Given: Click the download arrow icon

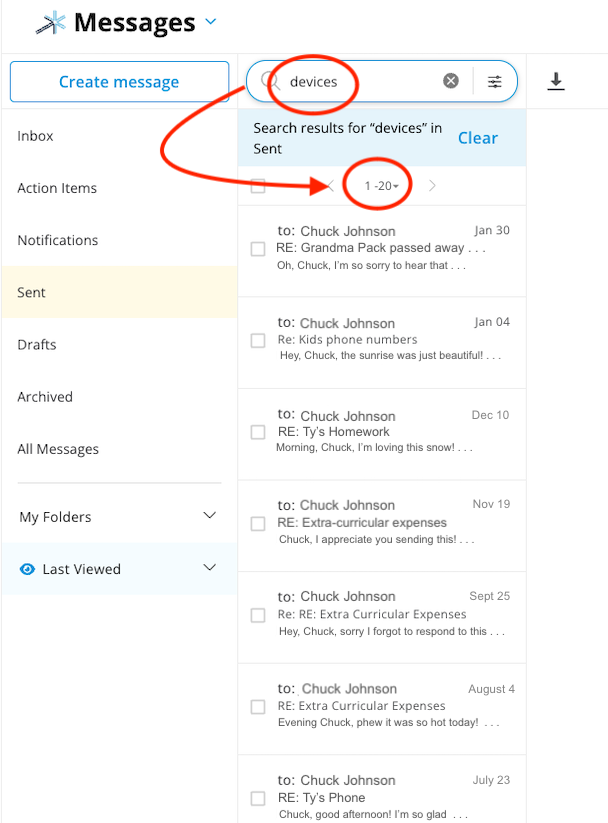Looking at the screenshot, I should click(555, 81).
